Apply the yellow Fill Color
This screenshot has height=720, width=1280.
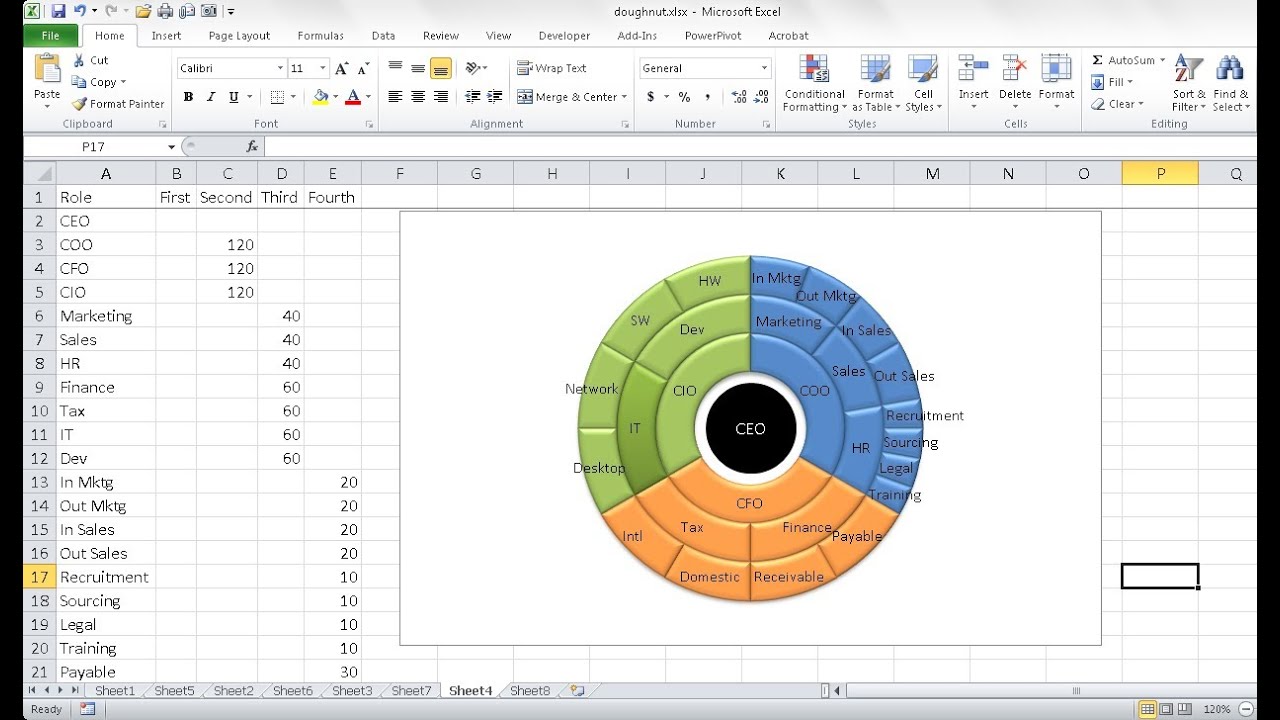[x=320, y=97]
